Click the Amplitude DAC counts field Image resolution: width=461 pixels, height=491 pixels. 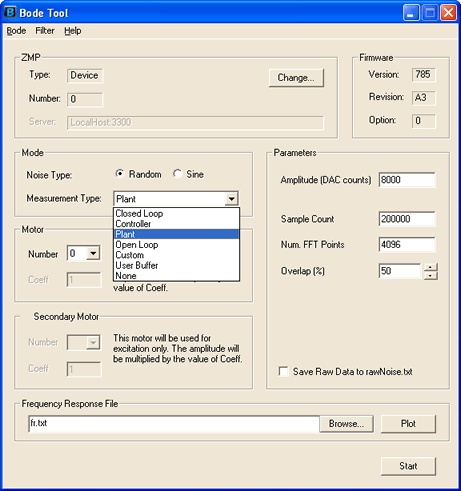click(x=407, y=180)
